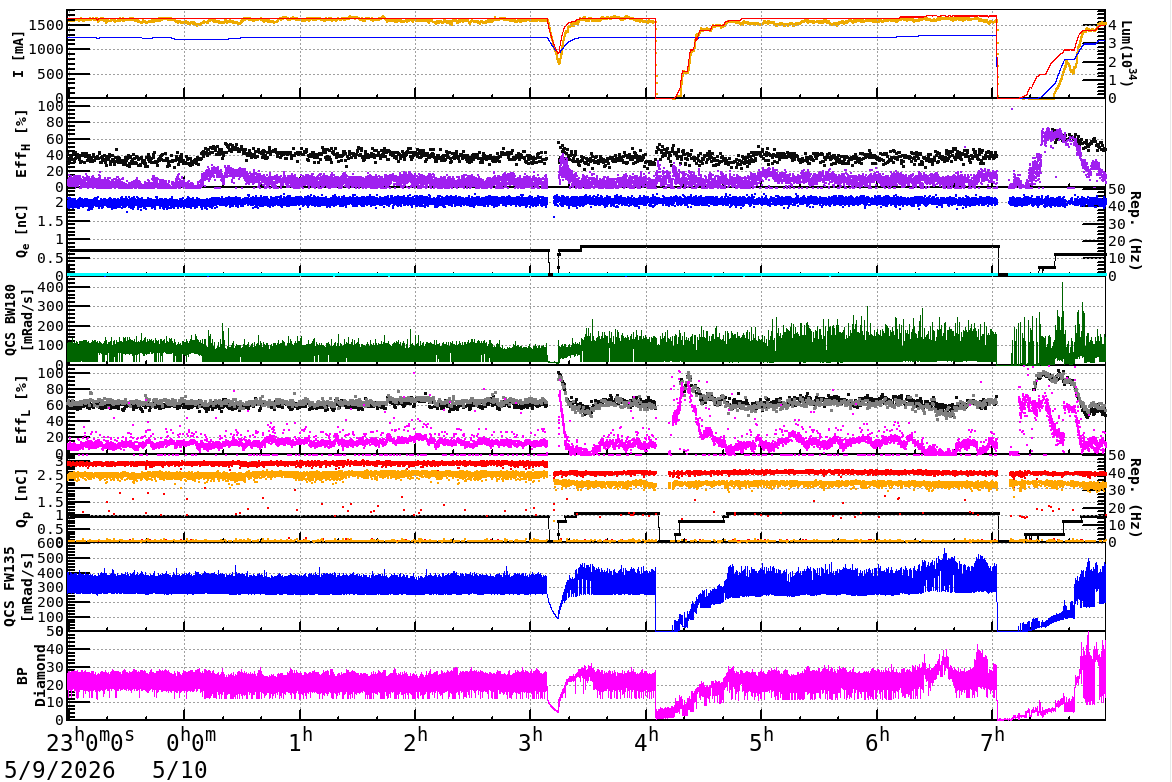
Task: Click the "500" tick on QCS FW135 axis
Action: coord(51,558)
